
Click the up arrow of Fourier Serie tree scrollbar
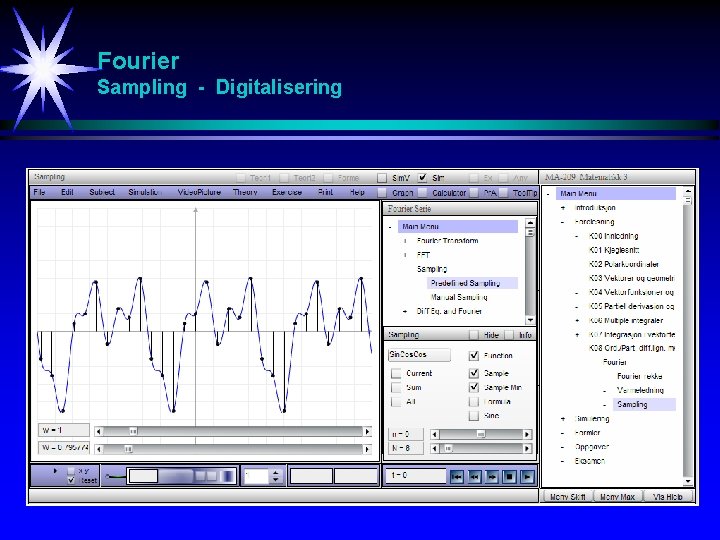(x=530, y=223)
